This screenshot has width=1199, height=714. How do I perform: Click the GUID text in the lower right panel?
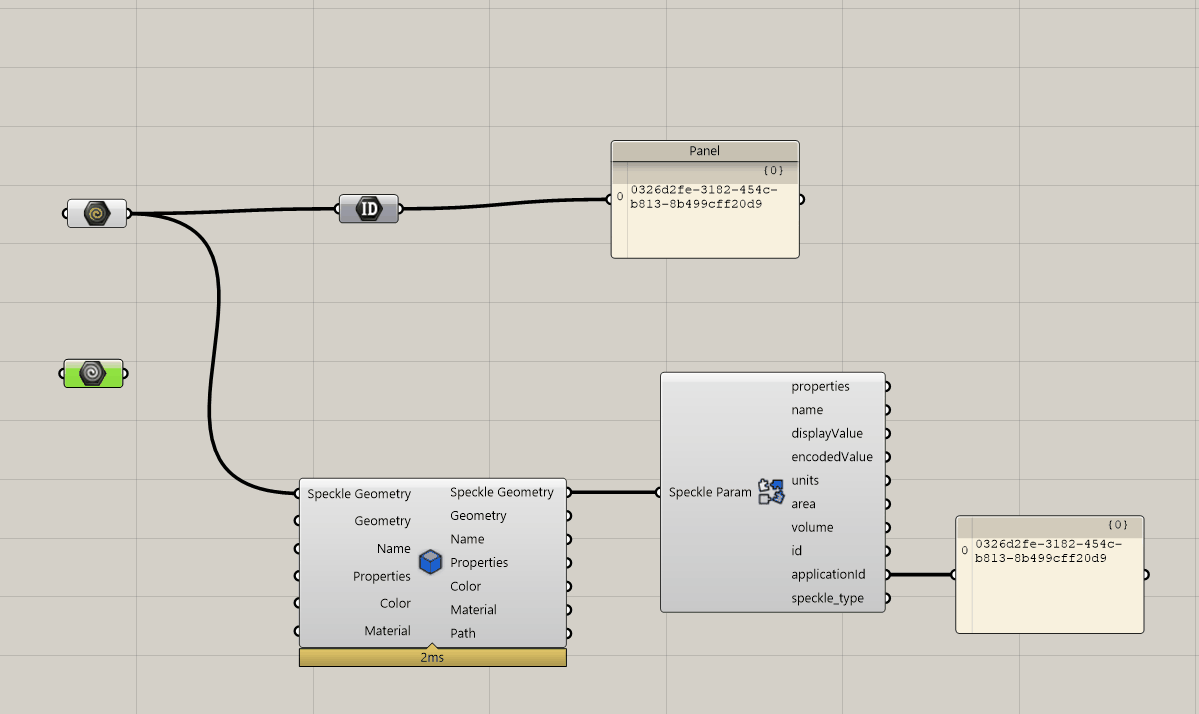1048,551
